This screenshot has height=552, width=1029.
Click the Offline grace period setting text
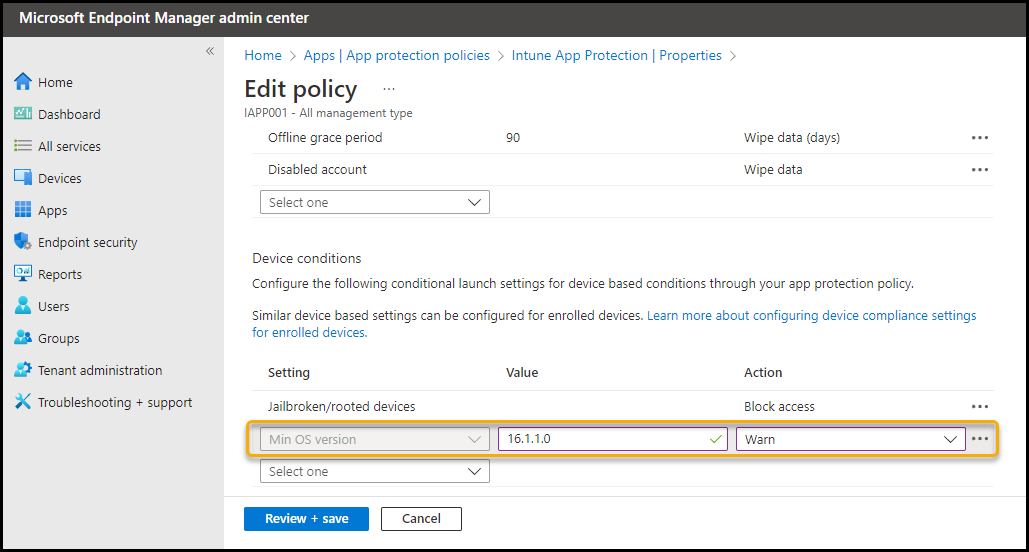point(325,138)
